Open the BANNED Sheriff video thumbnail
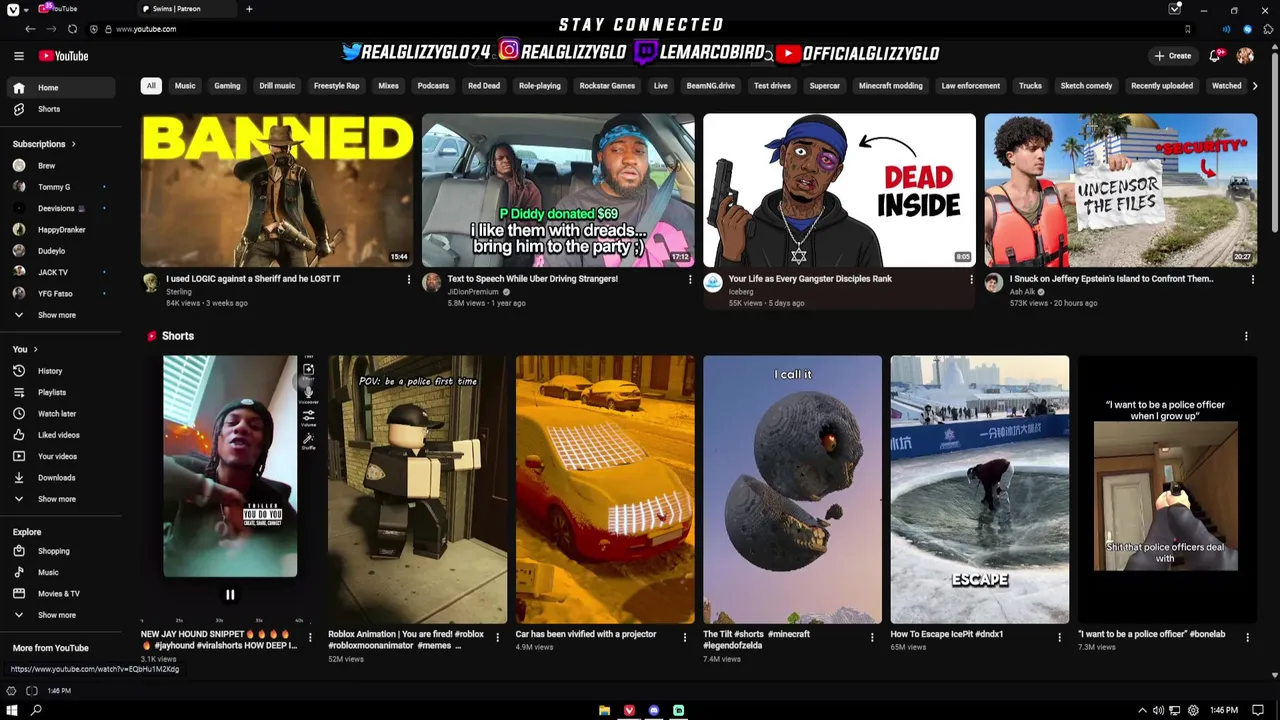Viewport: 1280px width, 720px height. pyautogui.click(x=277, y=190)
